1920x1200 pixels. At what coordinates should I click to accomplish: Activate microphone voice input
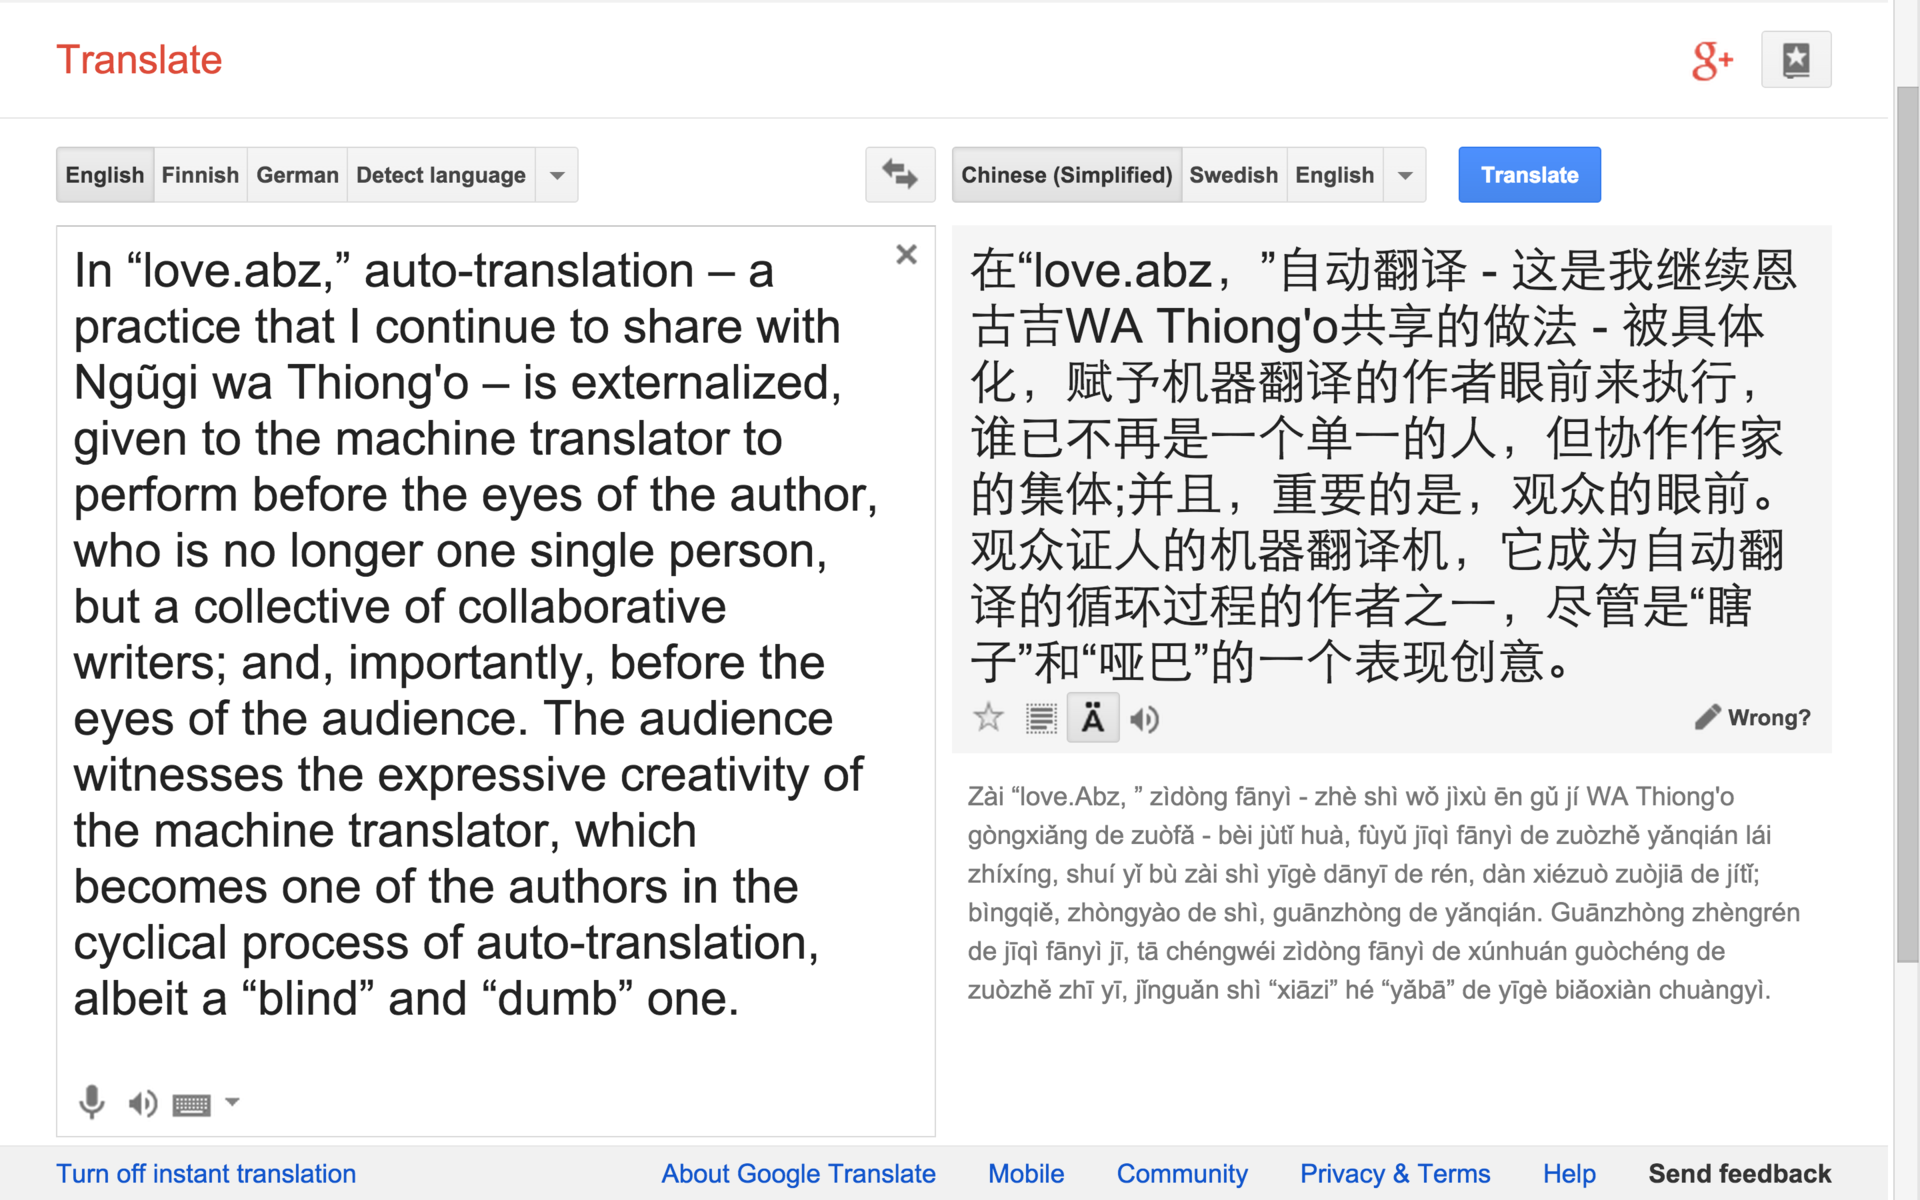91,1103
